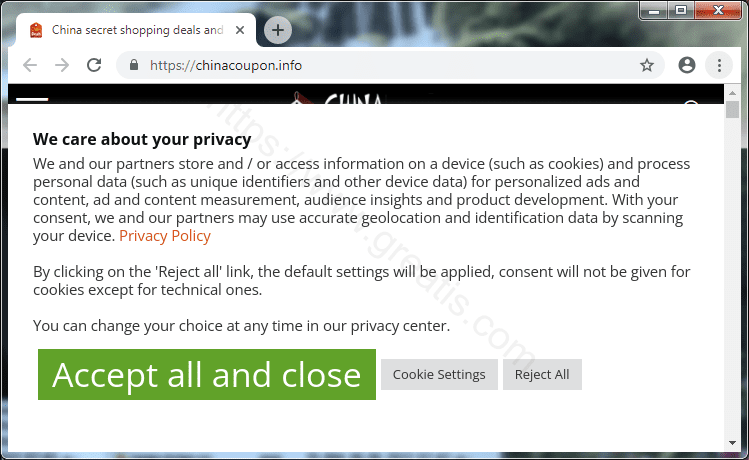This screenshot has width=749, height=460.
Task: Click the vertical scrollbar thumb
Action: pos(733,110)
